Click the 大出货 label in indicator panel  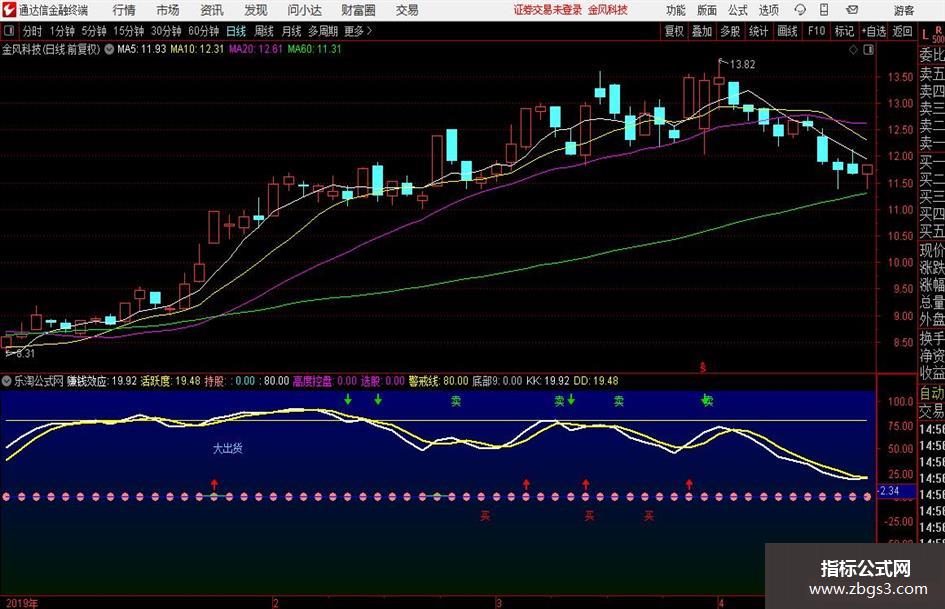pyautogui.click(x=228, y=449)
